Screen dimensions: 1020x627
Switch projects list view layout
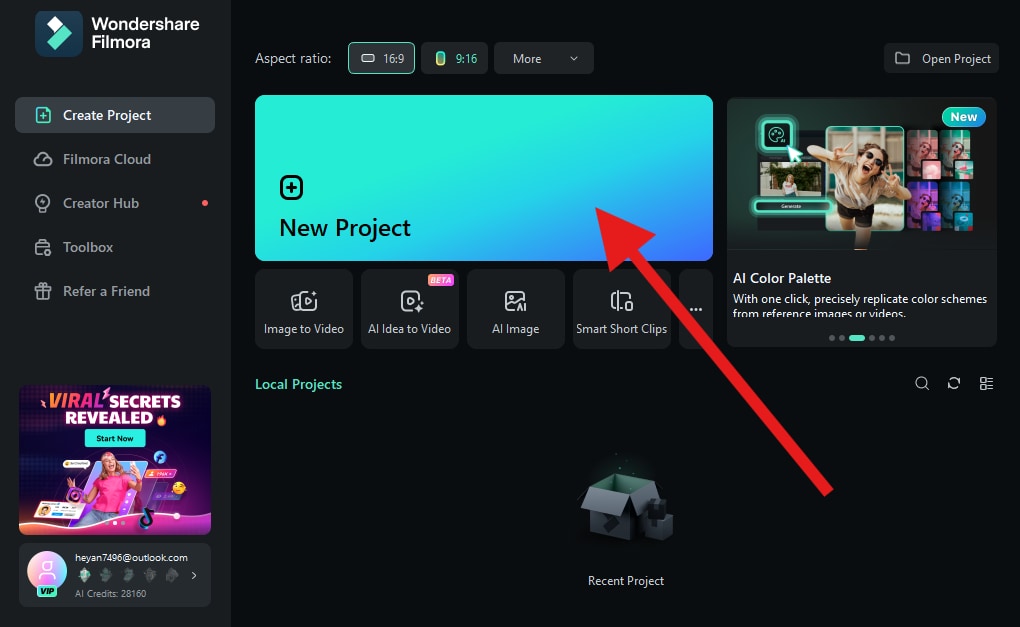coord(986,384)
